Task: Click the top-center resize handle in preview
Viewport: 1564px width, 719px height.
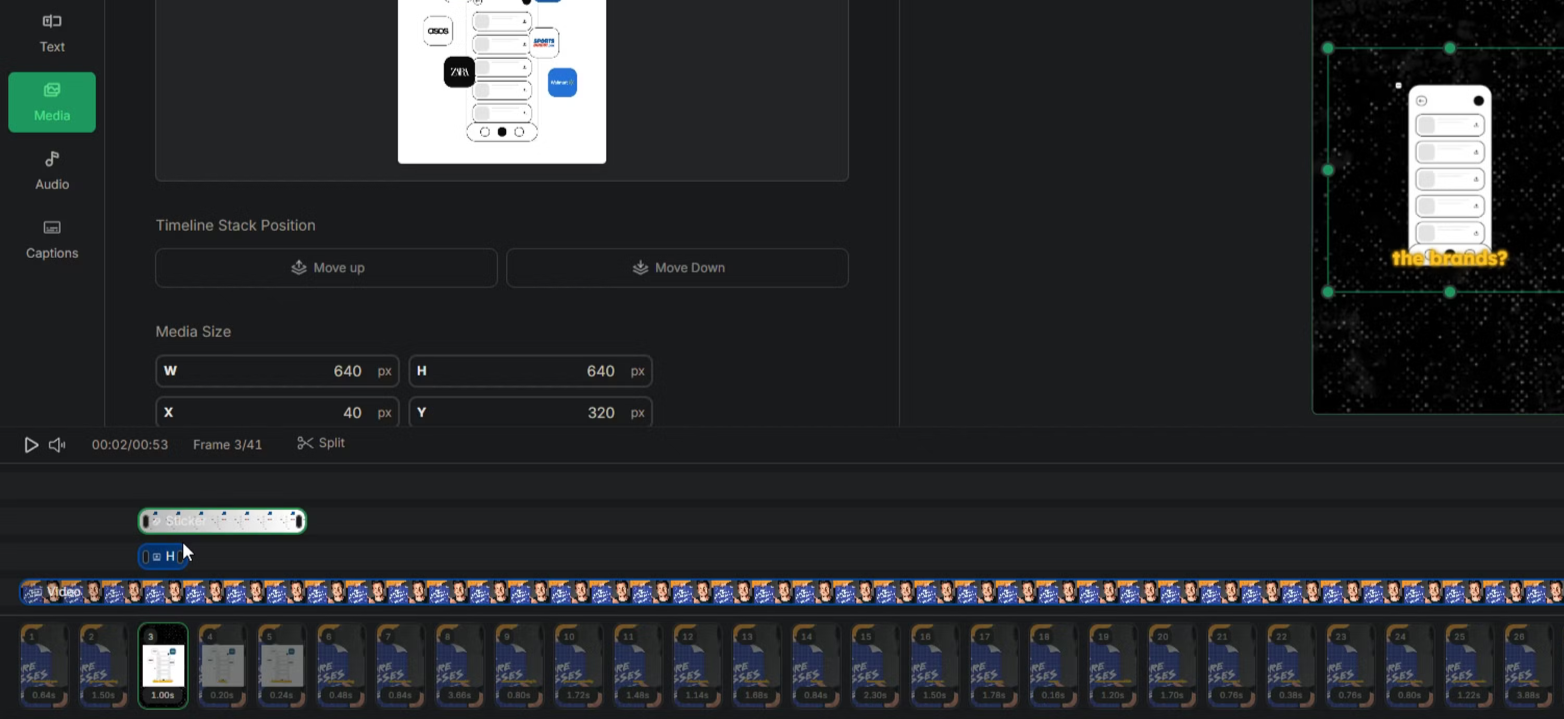Action: [1450, 48]
